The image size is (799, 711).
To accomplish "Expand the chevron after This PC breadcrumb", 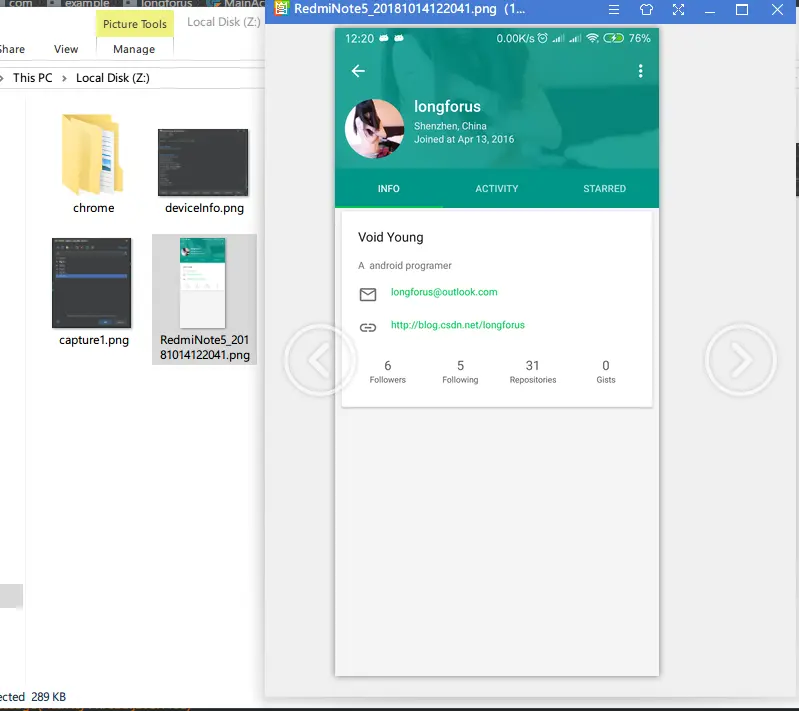I will coord(64,78).
